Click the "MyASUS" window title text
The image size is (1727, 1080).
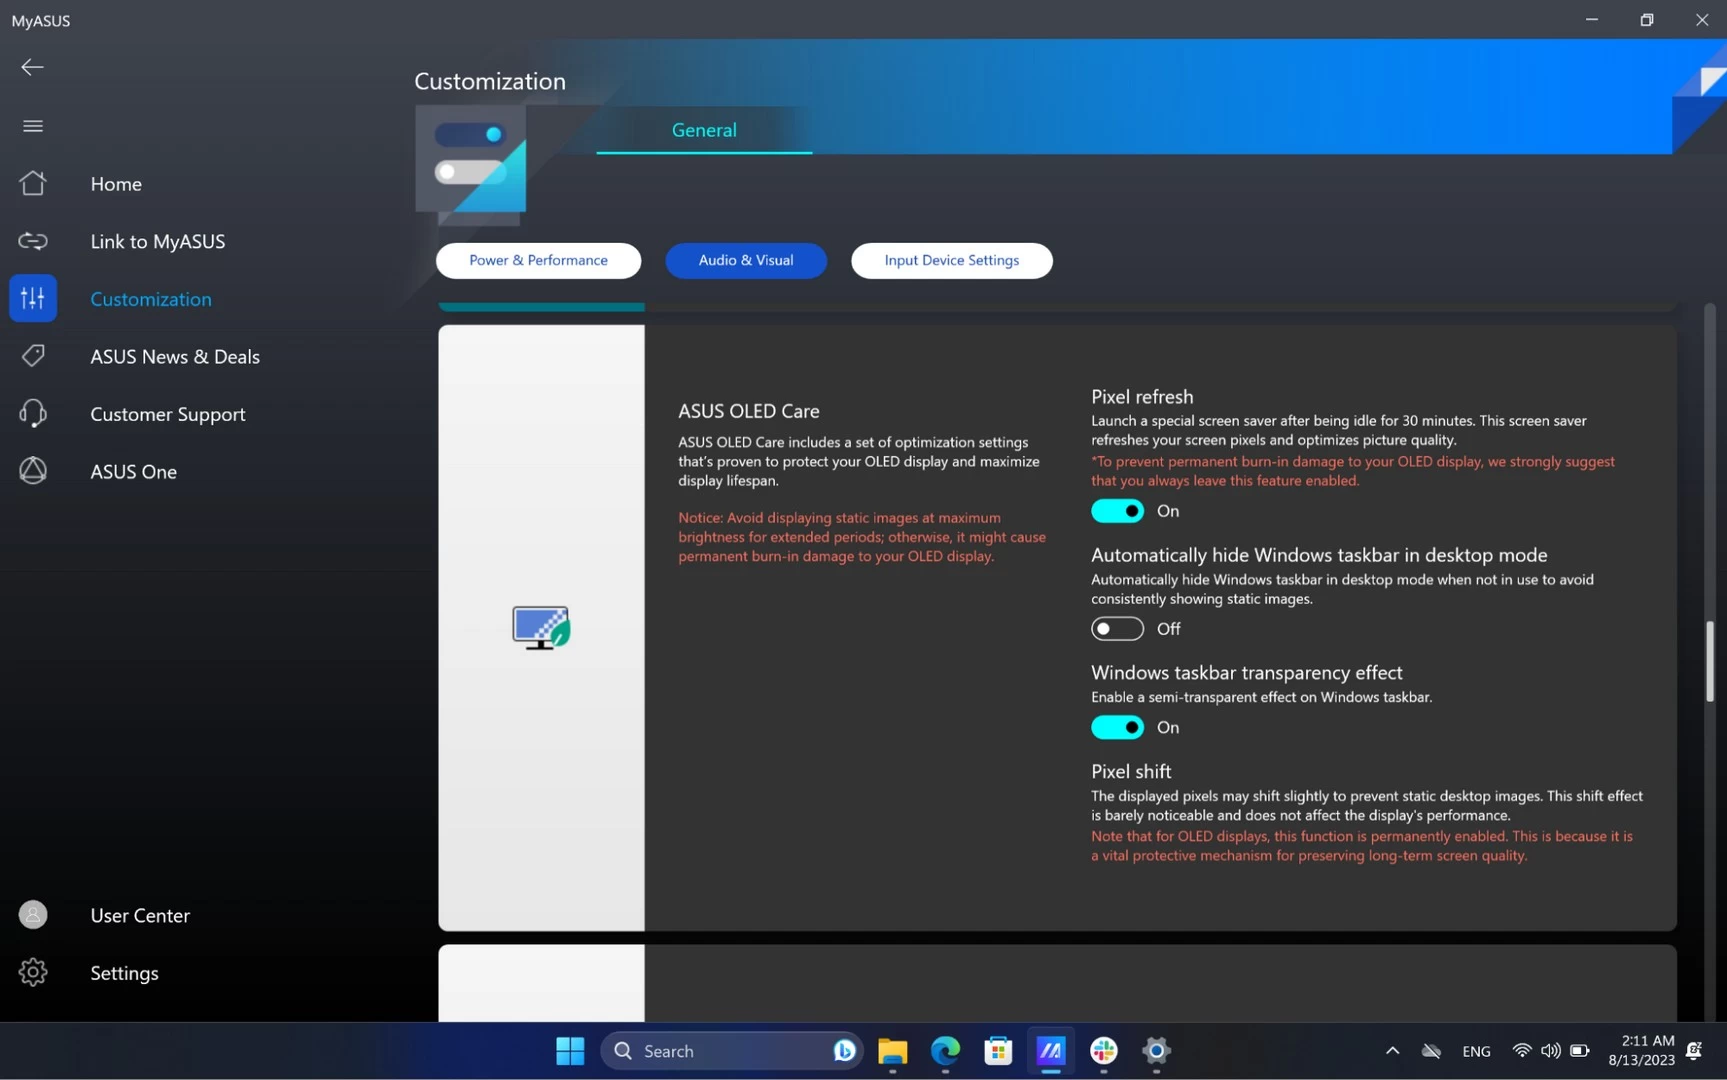pos(41,20)
